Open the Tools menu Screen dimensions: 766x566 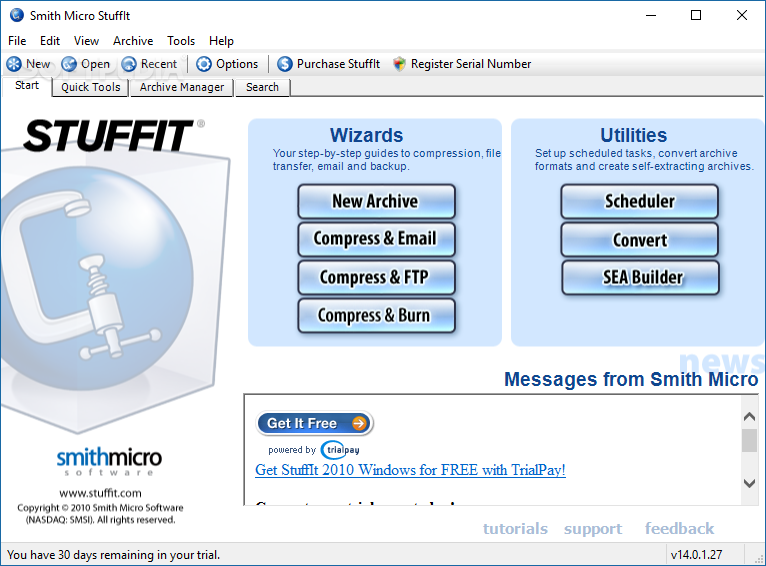click(181, 41)
